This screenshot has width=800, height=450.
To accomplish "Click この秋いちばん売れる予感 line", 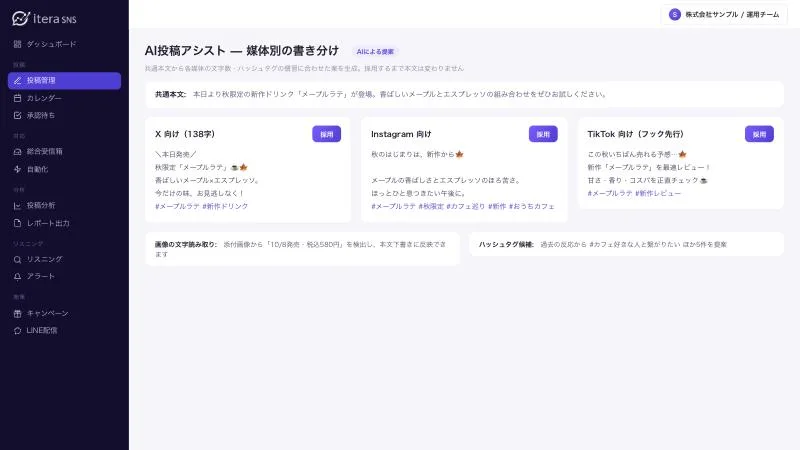I will tap(637, 154).
